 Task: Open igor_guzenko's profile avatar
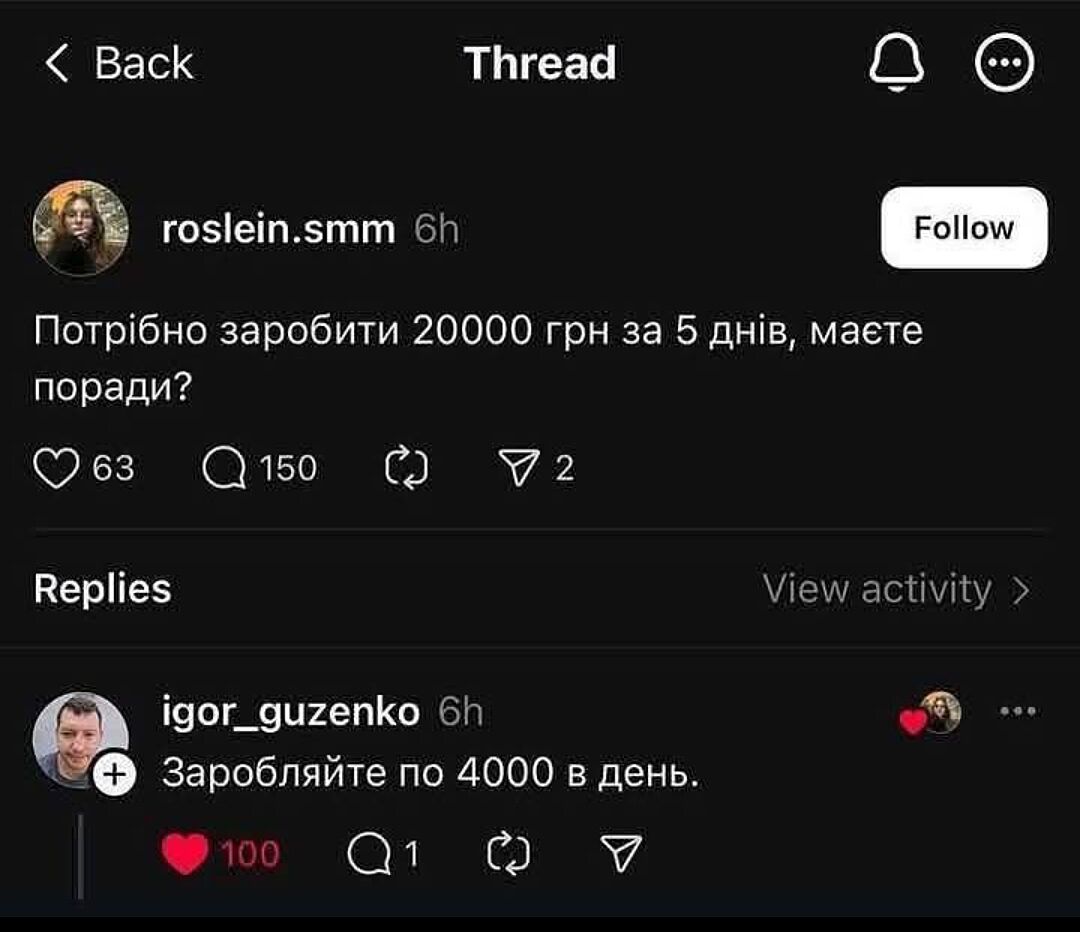[78, 738]
